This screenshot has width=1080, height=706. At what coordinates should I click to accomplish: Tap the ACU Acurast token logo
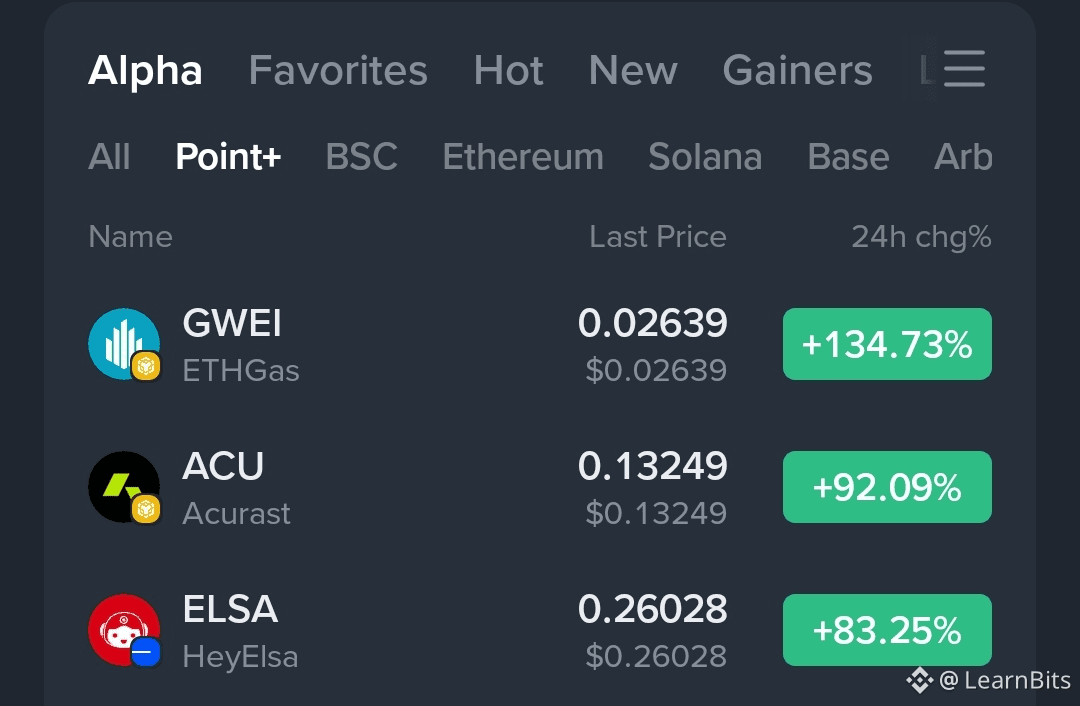pyautogui.click(x=124, y=487)
